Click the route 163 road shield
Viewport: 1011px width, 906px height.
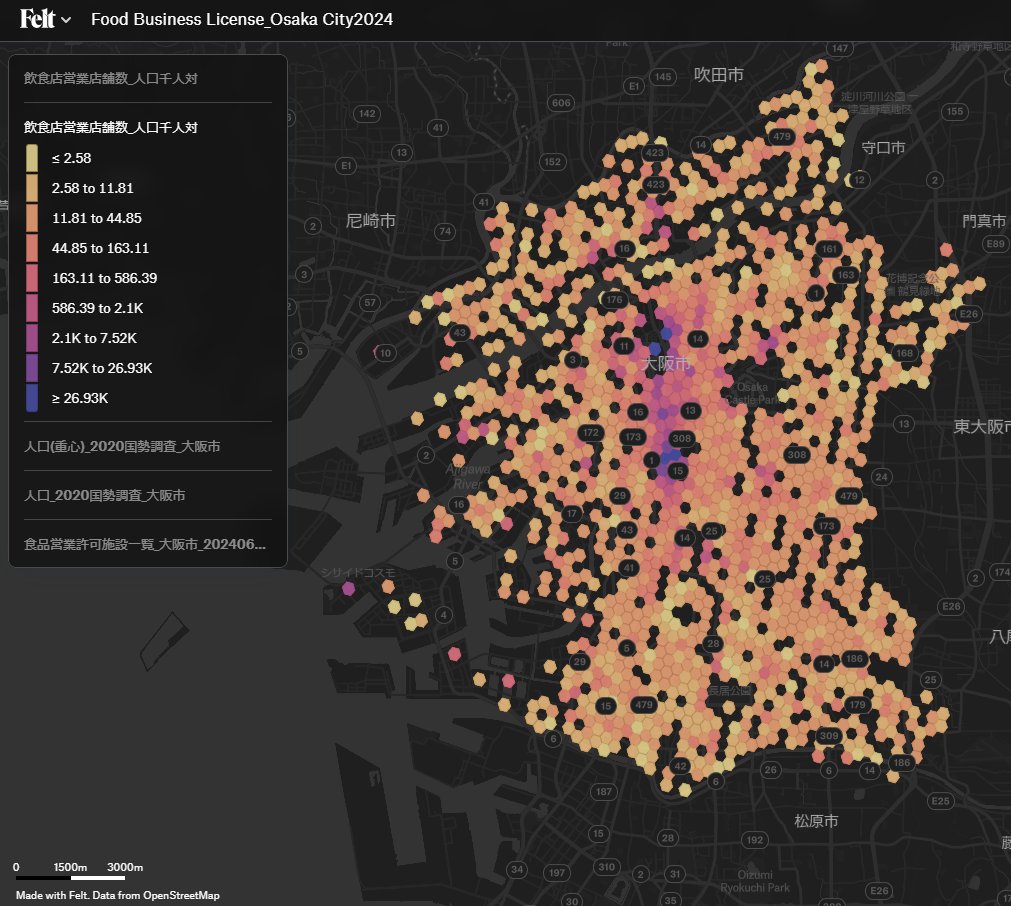846,275
